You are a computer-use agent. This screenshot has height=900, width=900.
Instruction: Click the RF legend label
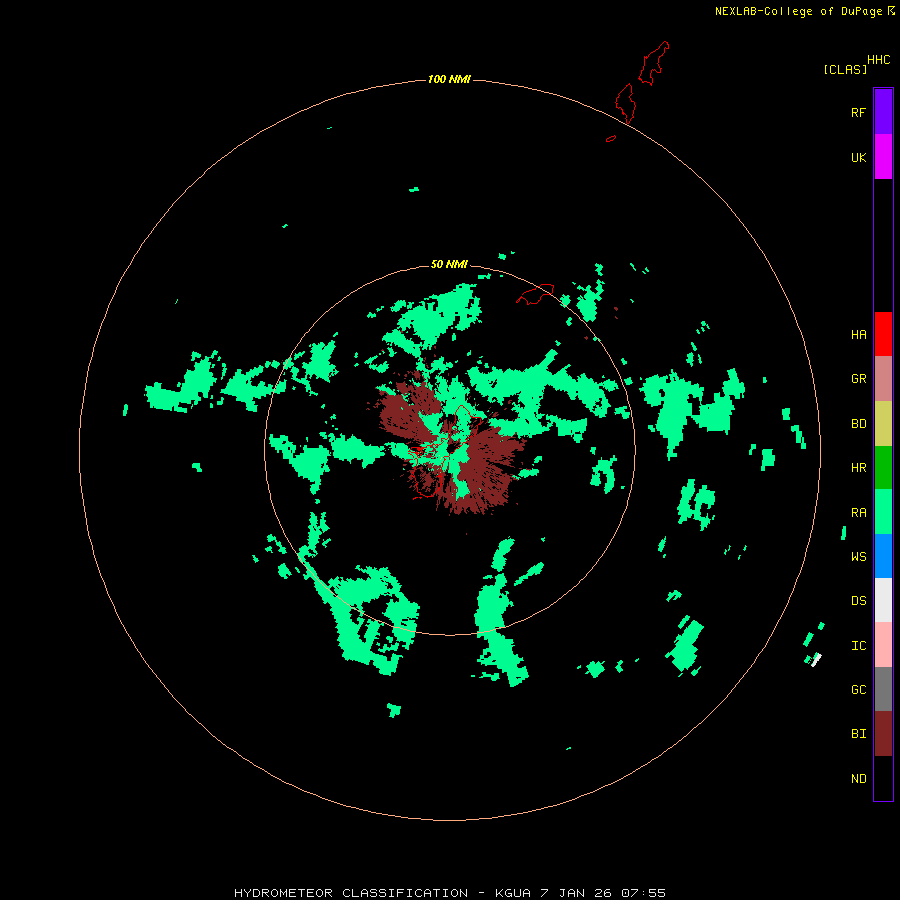[x=858, y=113]
